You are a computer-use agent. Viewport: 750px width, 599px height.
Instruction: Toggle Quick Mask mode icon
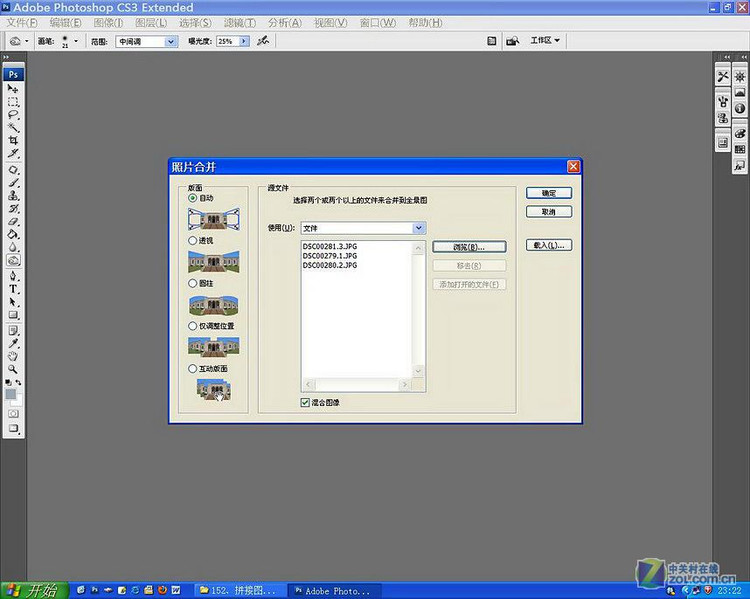[x=13, y=413]
